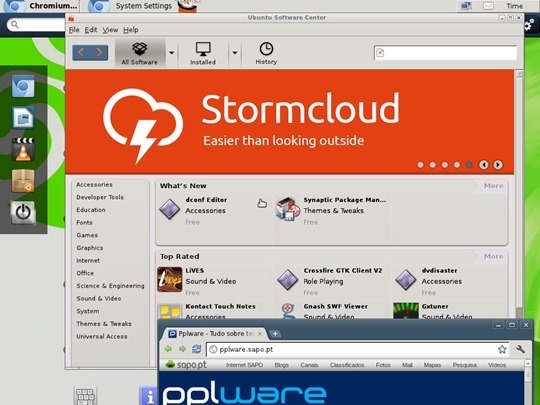The height and width of the screenshot is (405, 540).
Task: Select the fourth banner pagination dot
Action: (457, 165)
